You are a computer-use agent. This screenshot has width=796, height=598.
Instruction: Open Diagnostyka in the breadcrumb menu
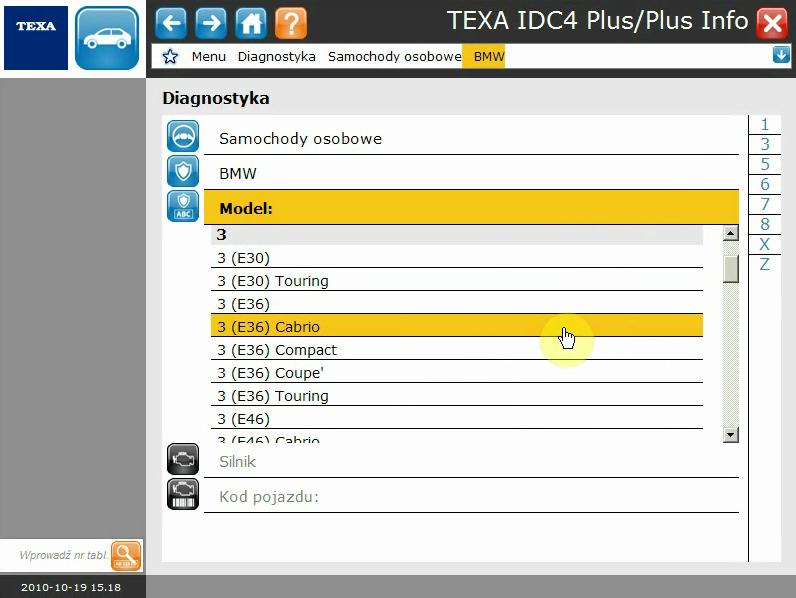coord(276,57)
